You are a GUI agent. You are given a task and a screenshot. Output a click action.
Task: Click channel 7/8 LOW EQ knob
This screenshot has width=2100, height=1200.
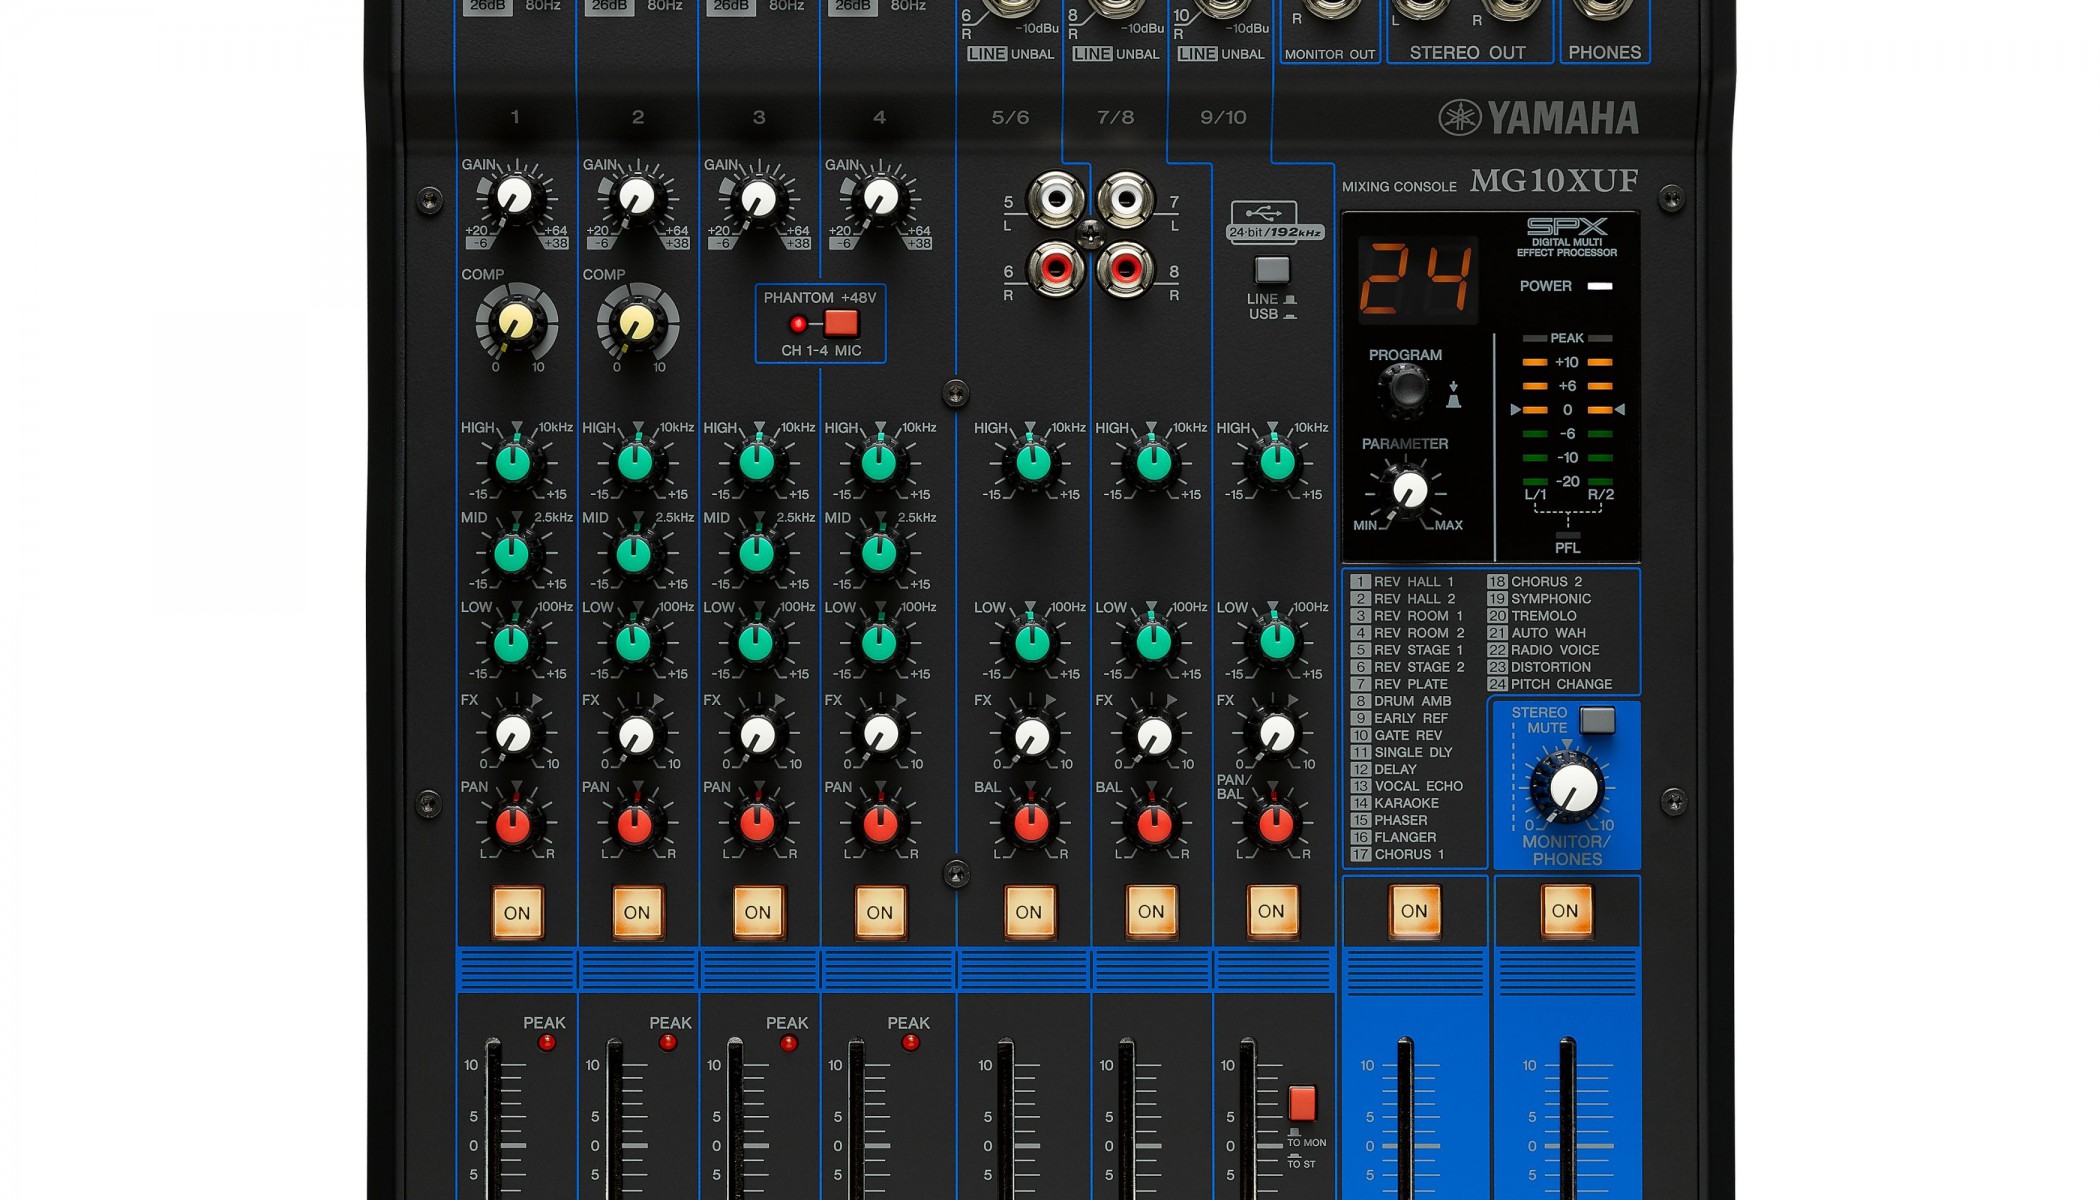coord(1153,643)
